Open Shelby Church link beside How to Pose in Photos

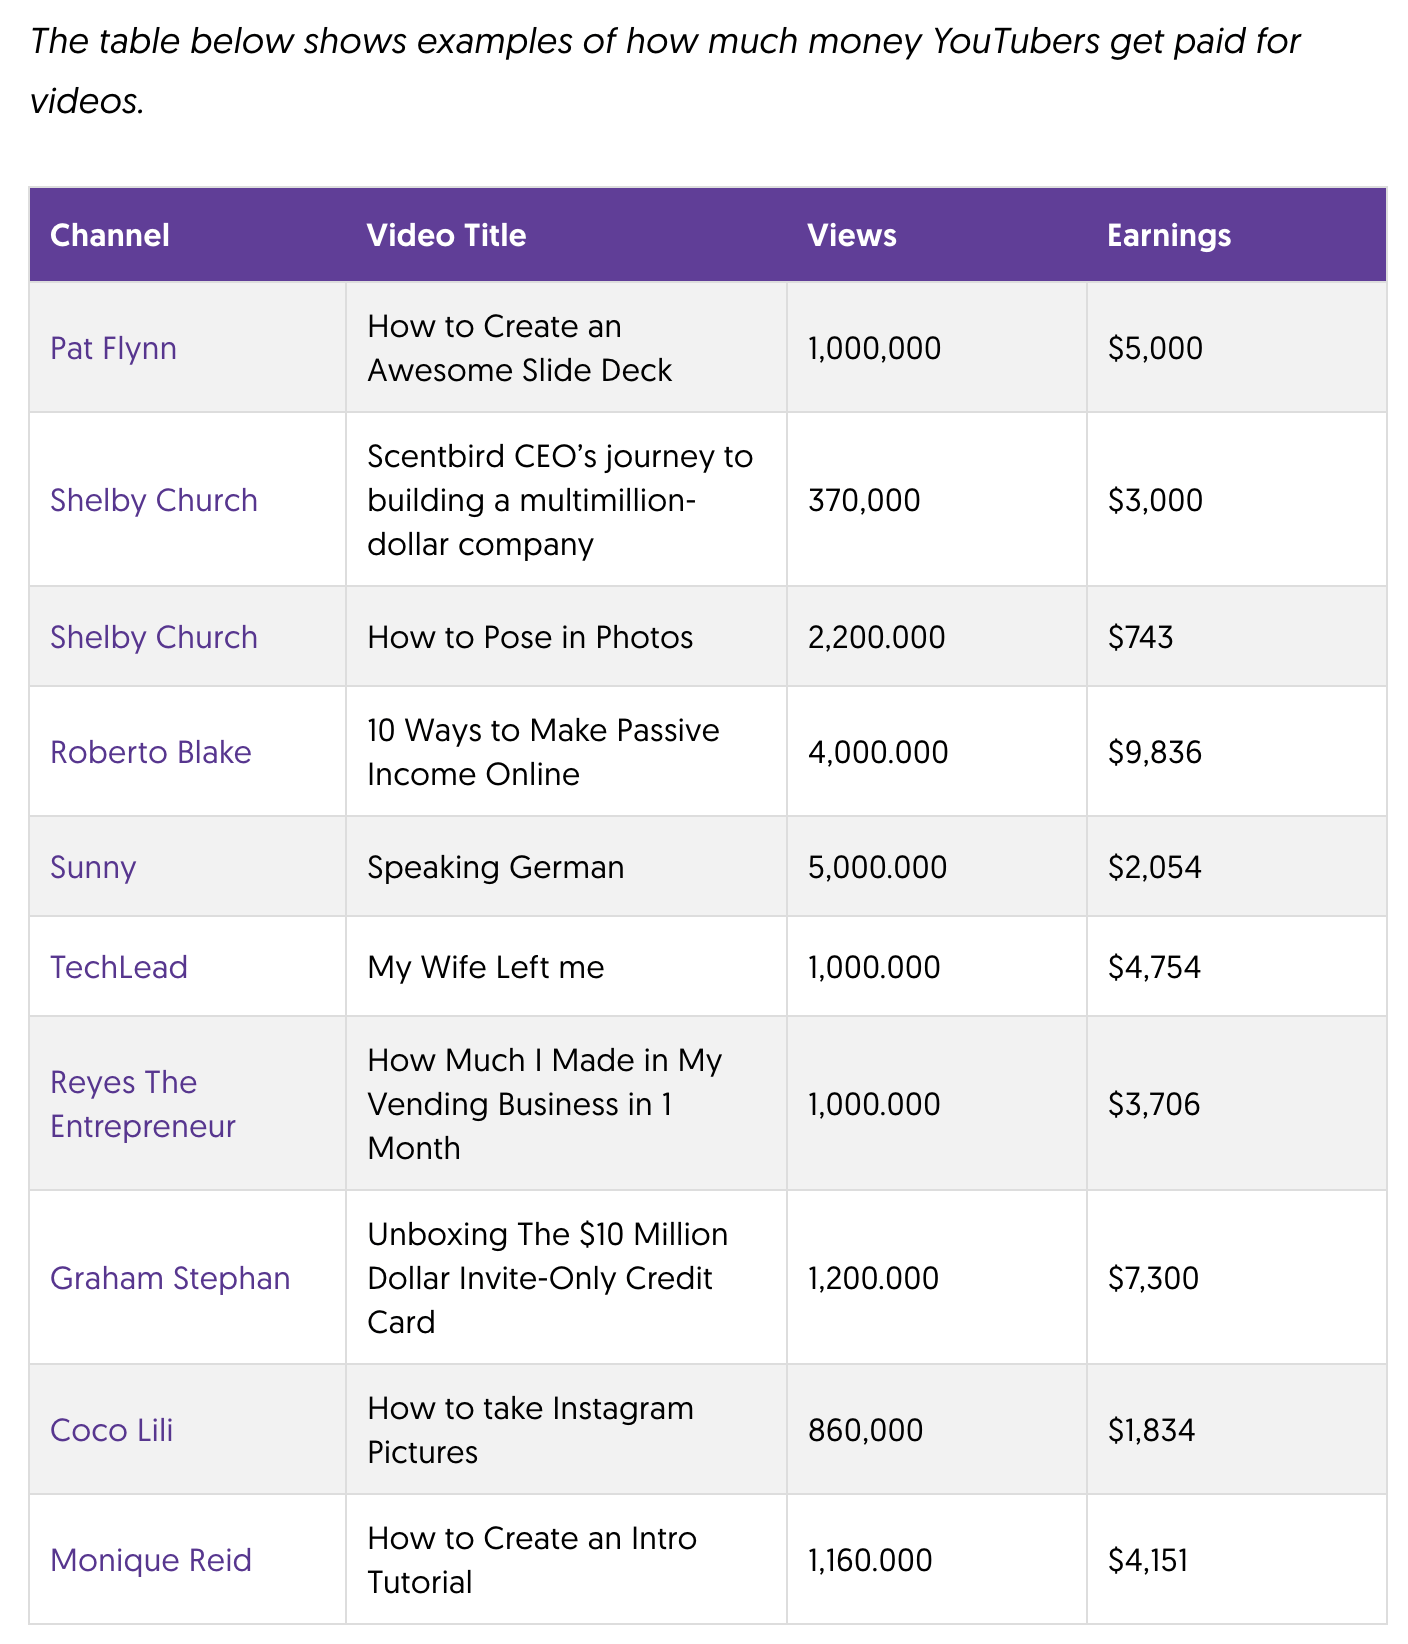pos(154,637)
